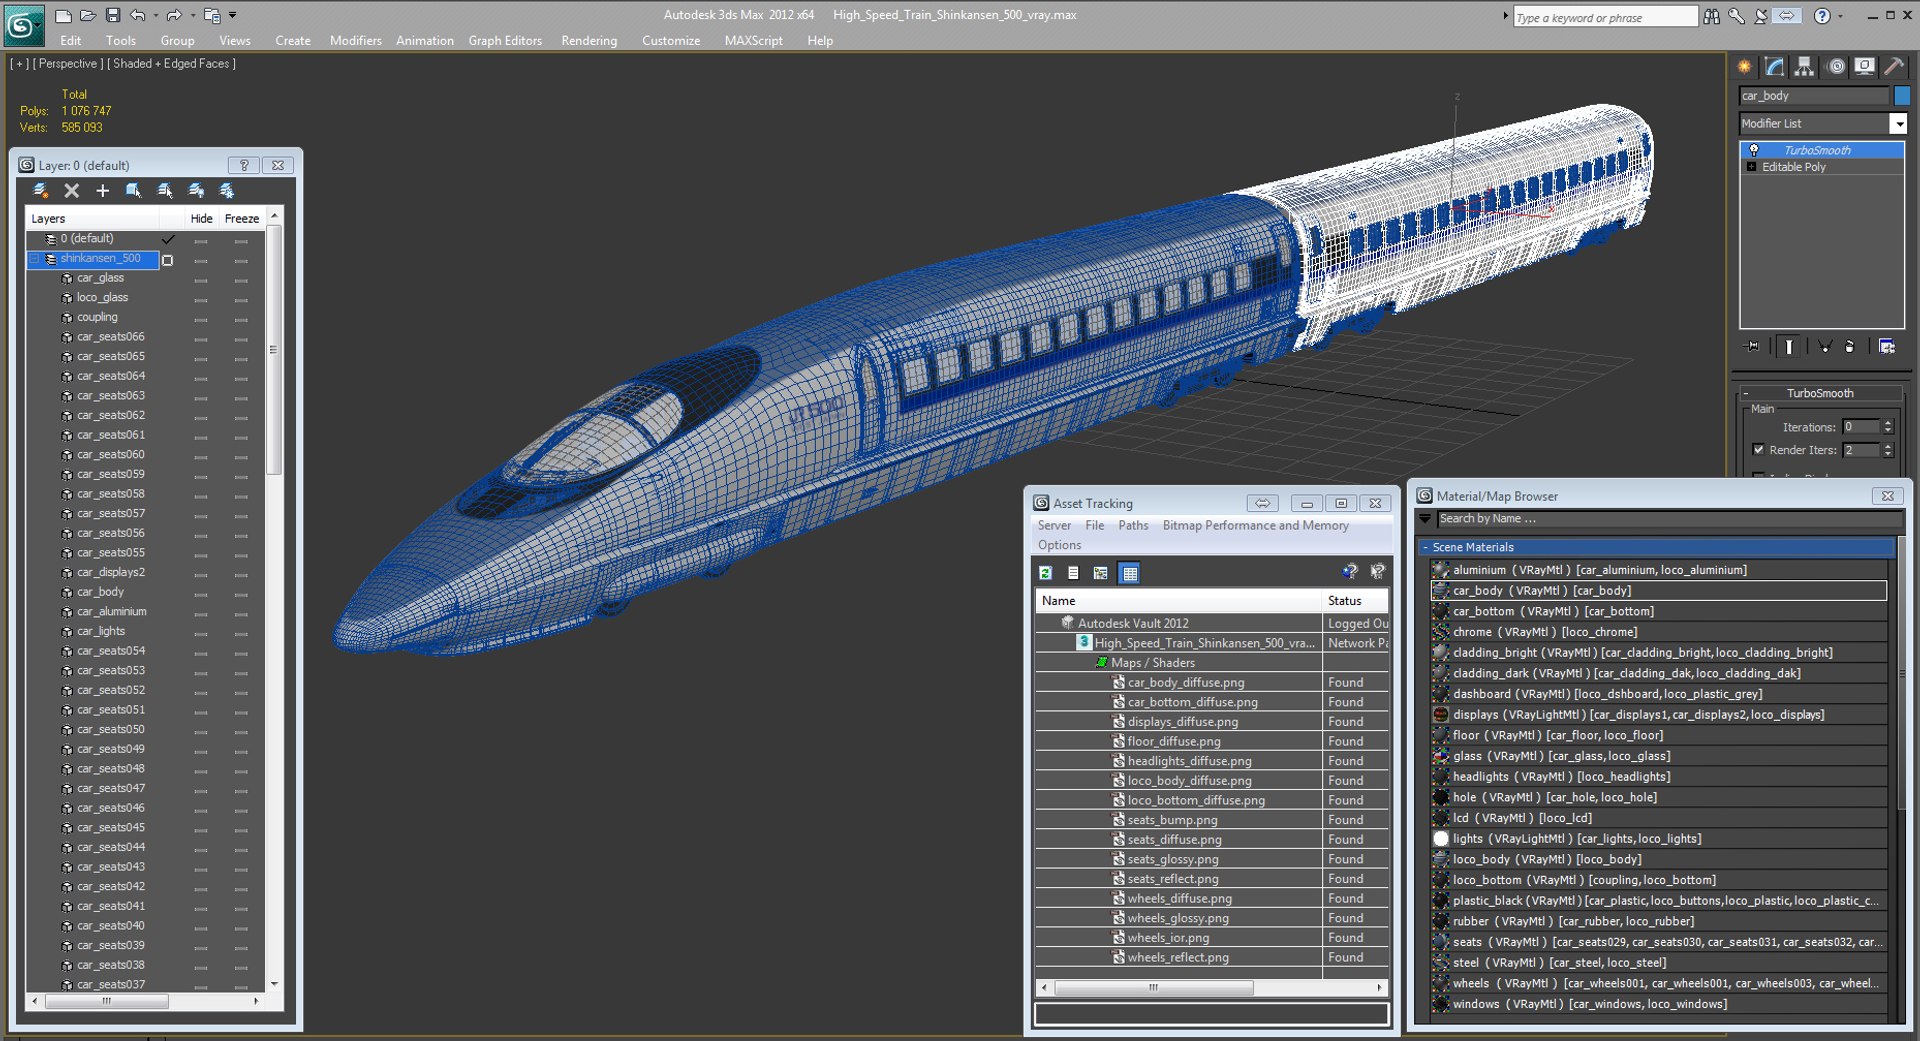Open the Help icon dropdown arrow
The image size is (1920, 1041).
pyautogui.click(x=1840, y=16)
